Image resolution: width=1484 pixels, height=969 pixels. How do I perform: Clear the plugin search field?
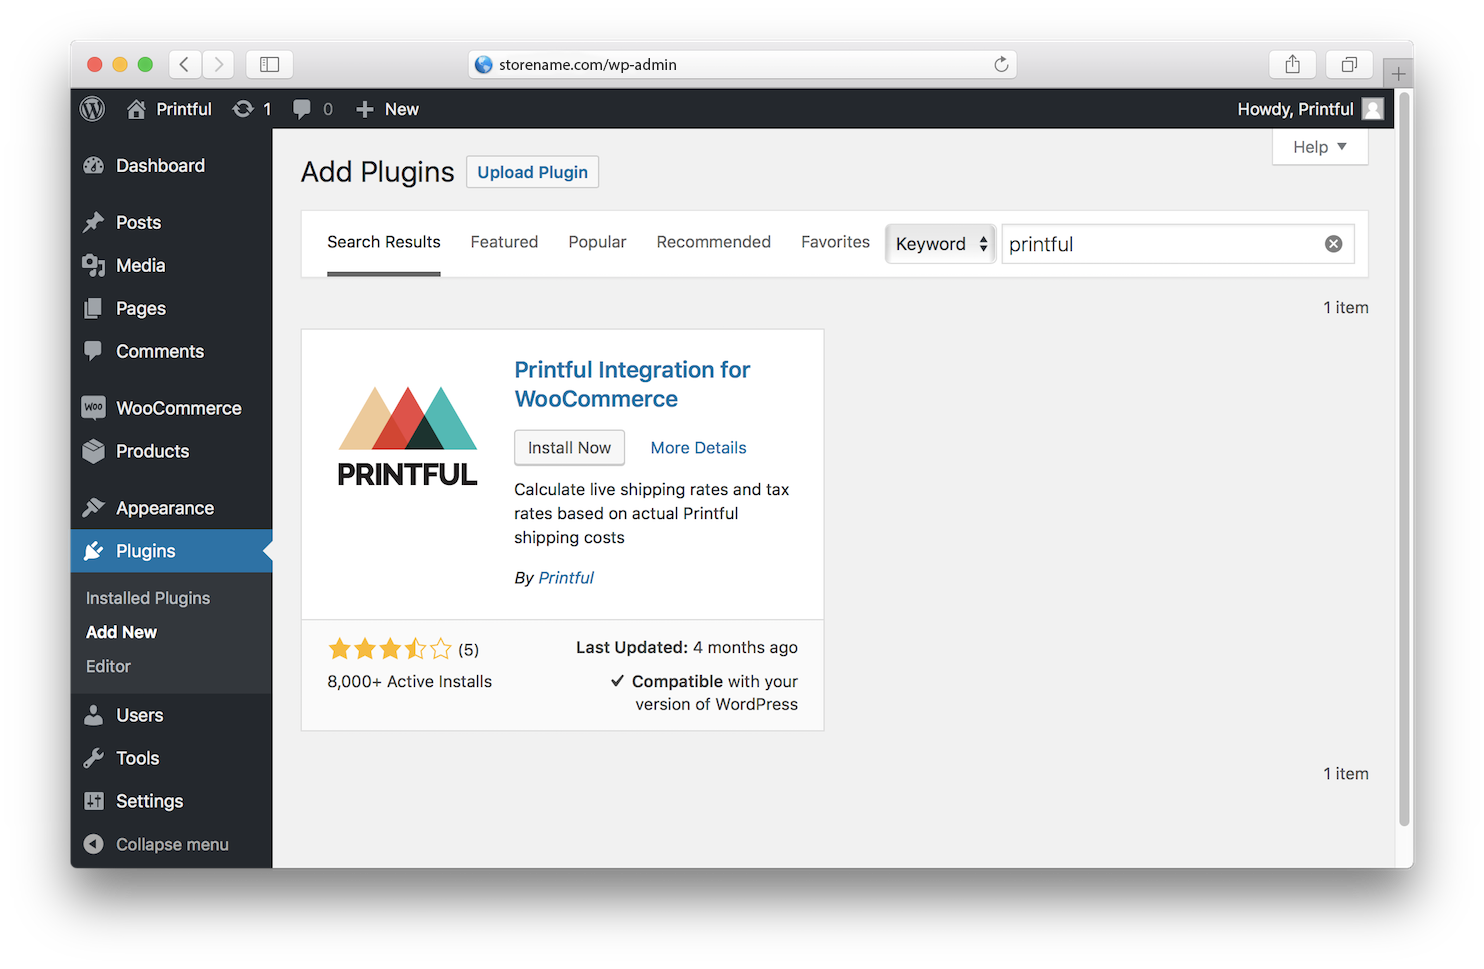click(x=1334, y=244)
